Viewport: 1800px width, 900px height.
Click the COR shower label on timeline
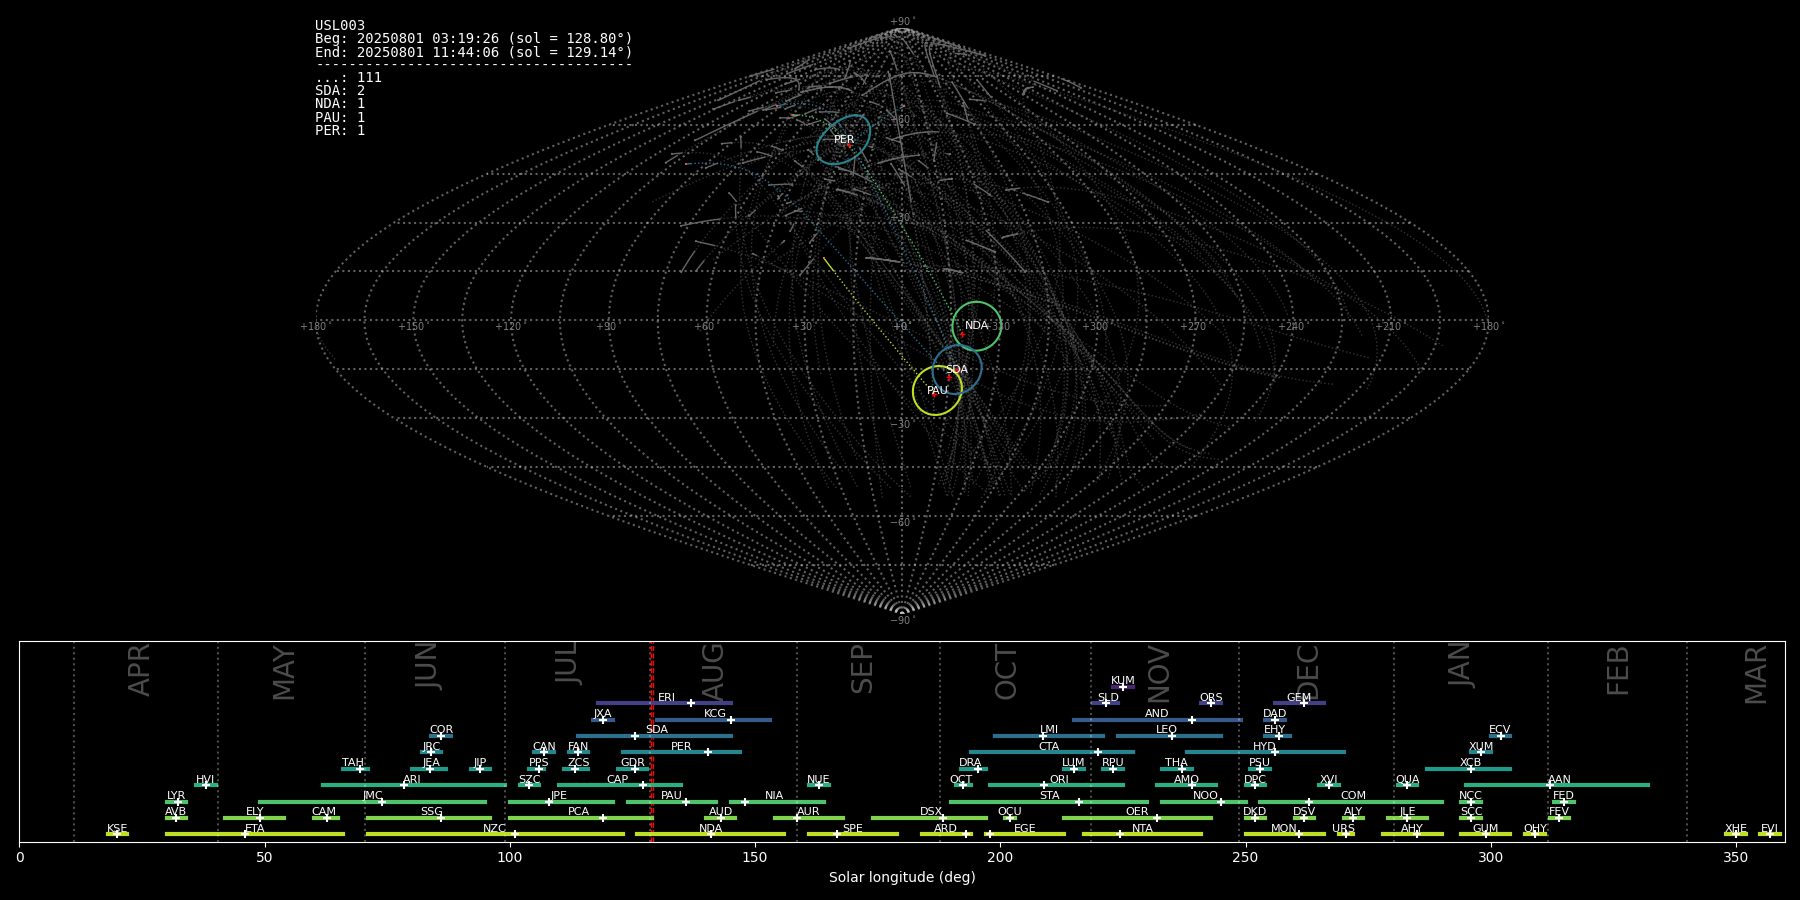coord(441,730)
